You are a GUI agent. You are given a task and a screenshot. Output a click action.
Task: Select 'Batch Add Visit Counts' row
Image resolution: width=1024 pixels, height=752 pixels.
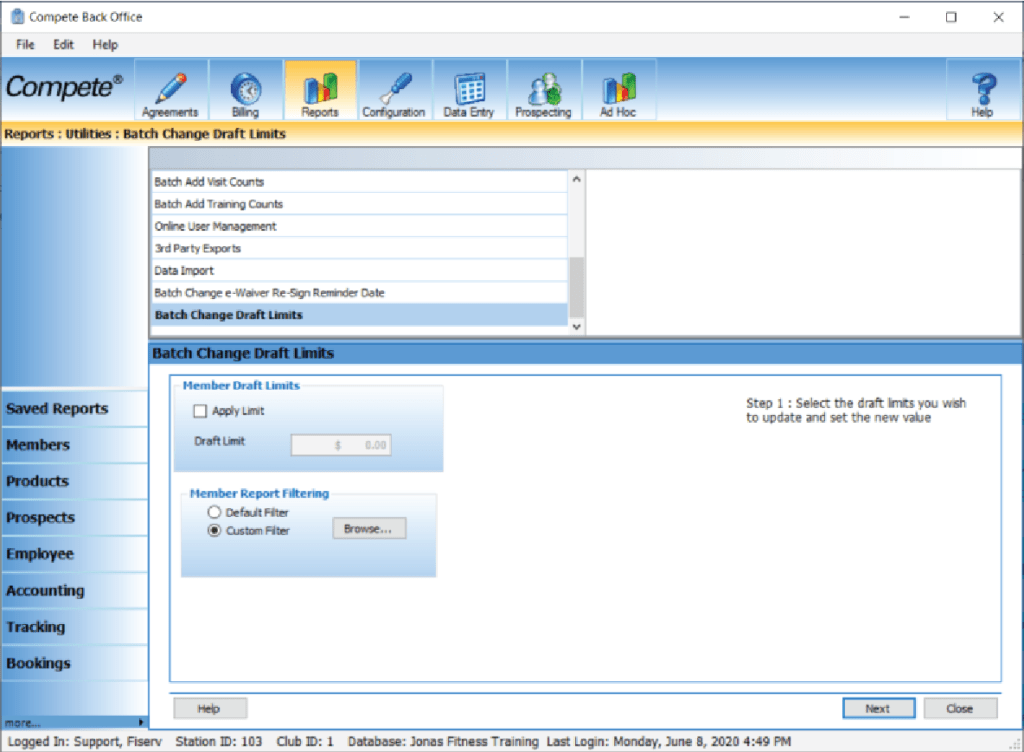[360, 182]
